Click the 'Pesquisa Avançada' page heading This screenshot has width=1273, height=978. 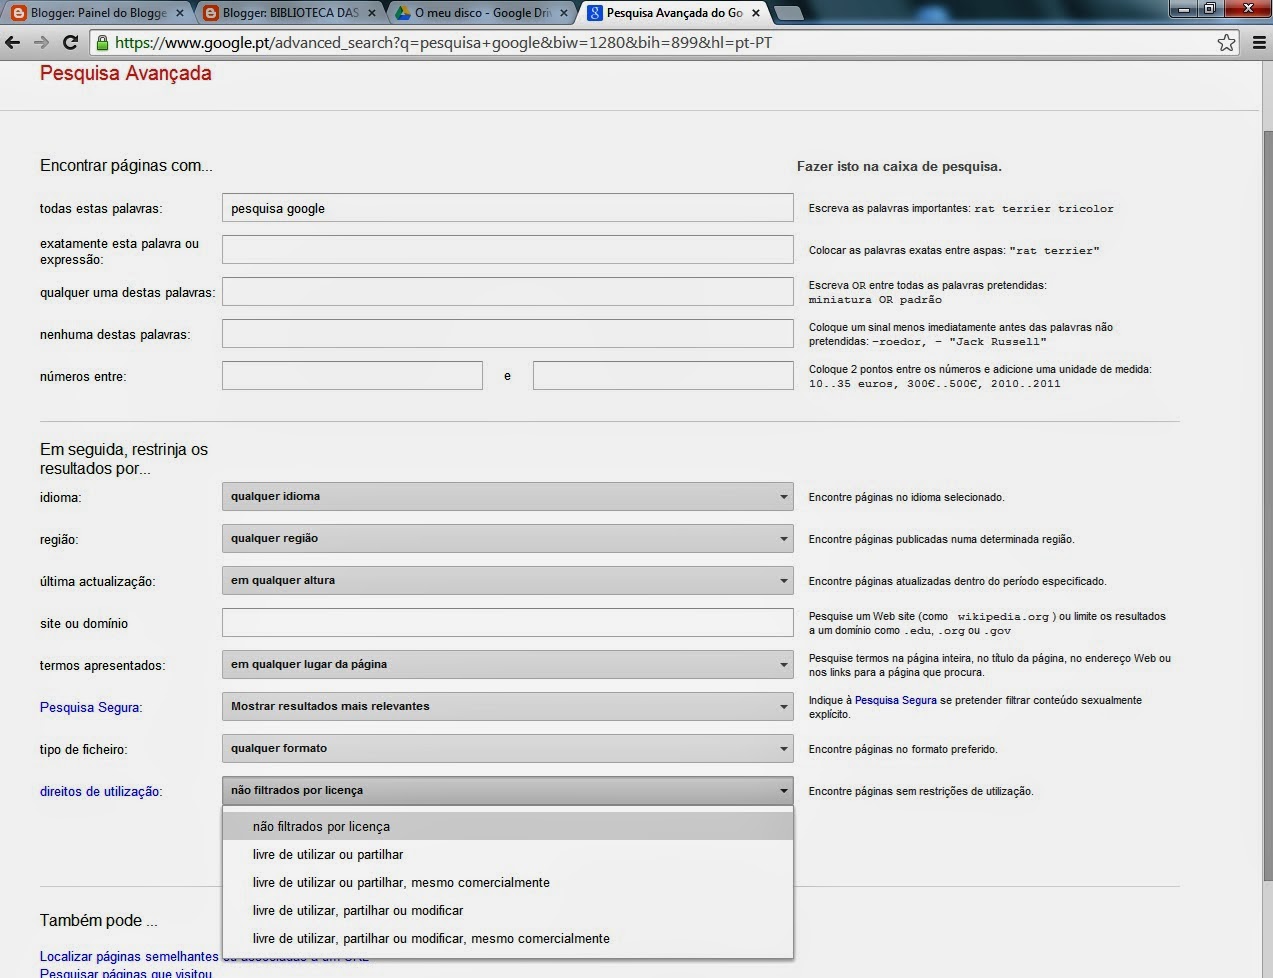pos(125,73)
